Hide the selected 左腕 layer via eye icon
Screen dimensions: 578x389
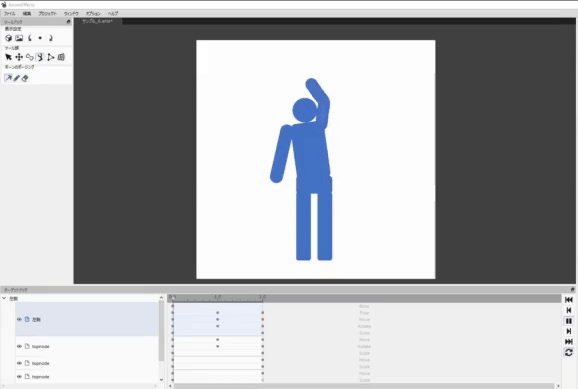[19, 320]
